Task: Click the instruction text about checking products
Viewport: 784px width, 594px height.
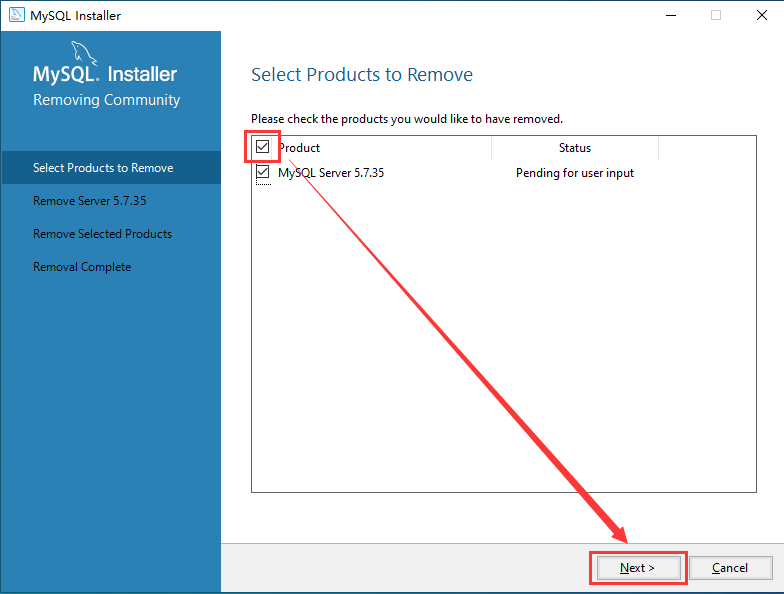Action: coord(407,119)
